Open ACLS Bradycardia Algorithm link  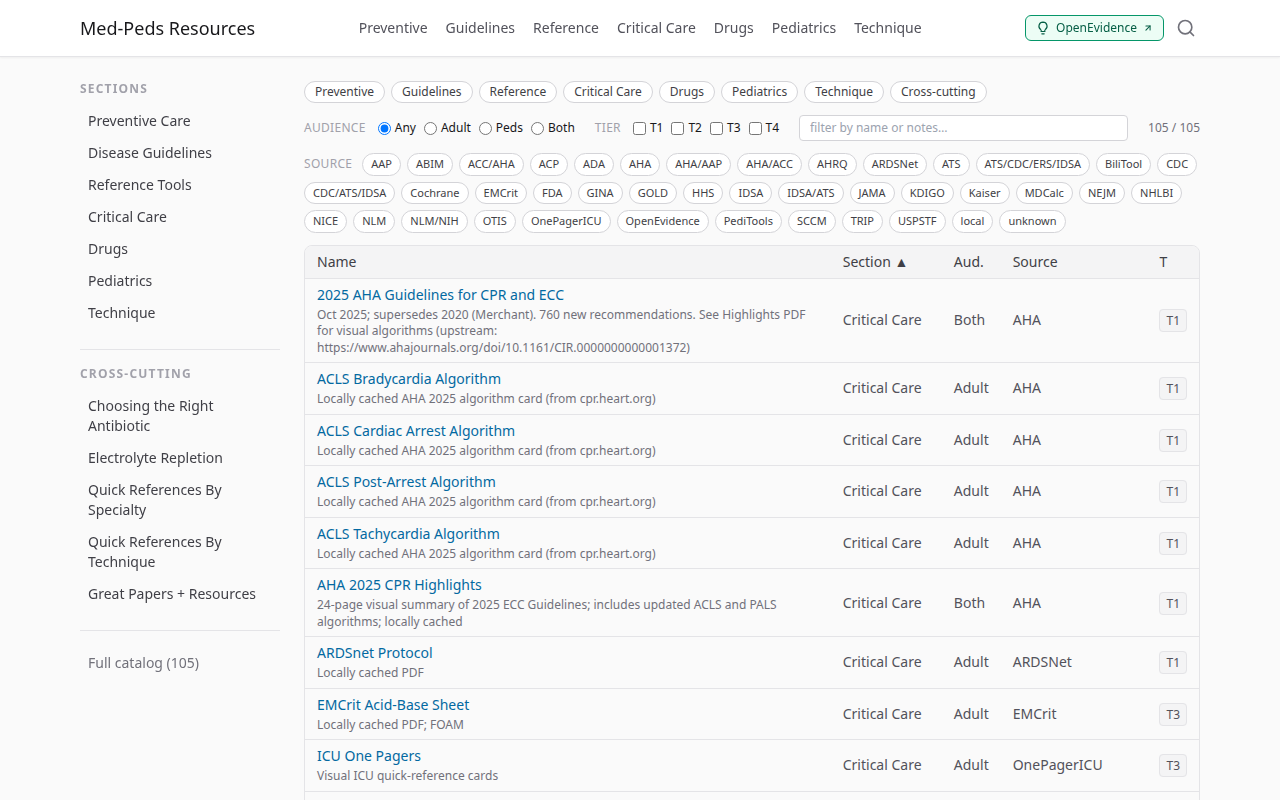coord(409,379)
